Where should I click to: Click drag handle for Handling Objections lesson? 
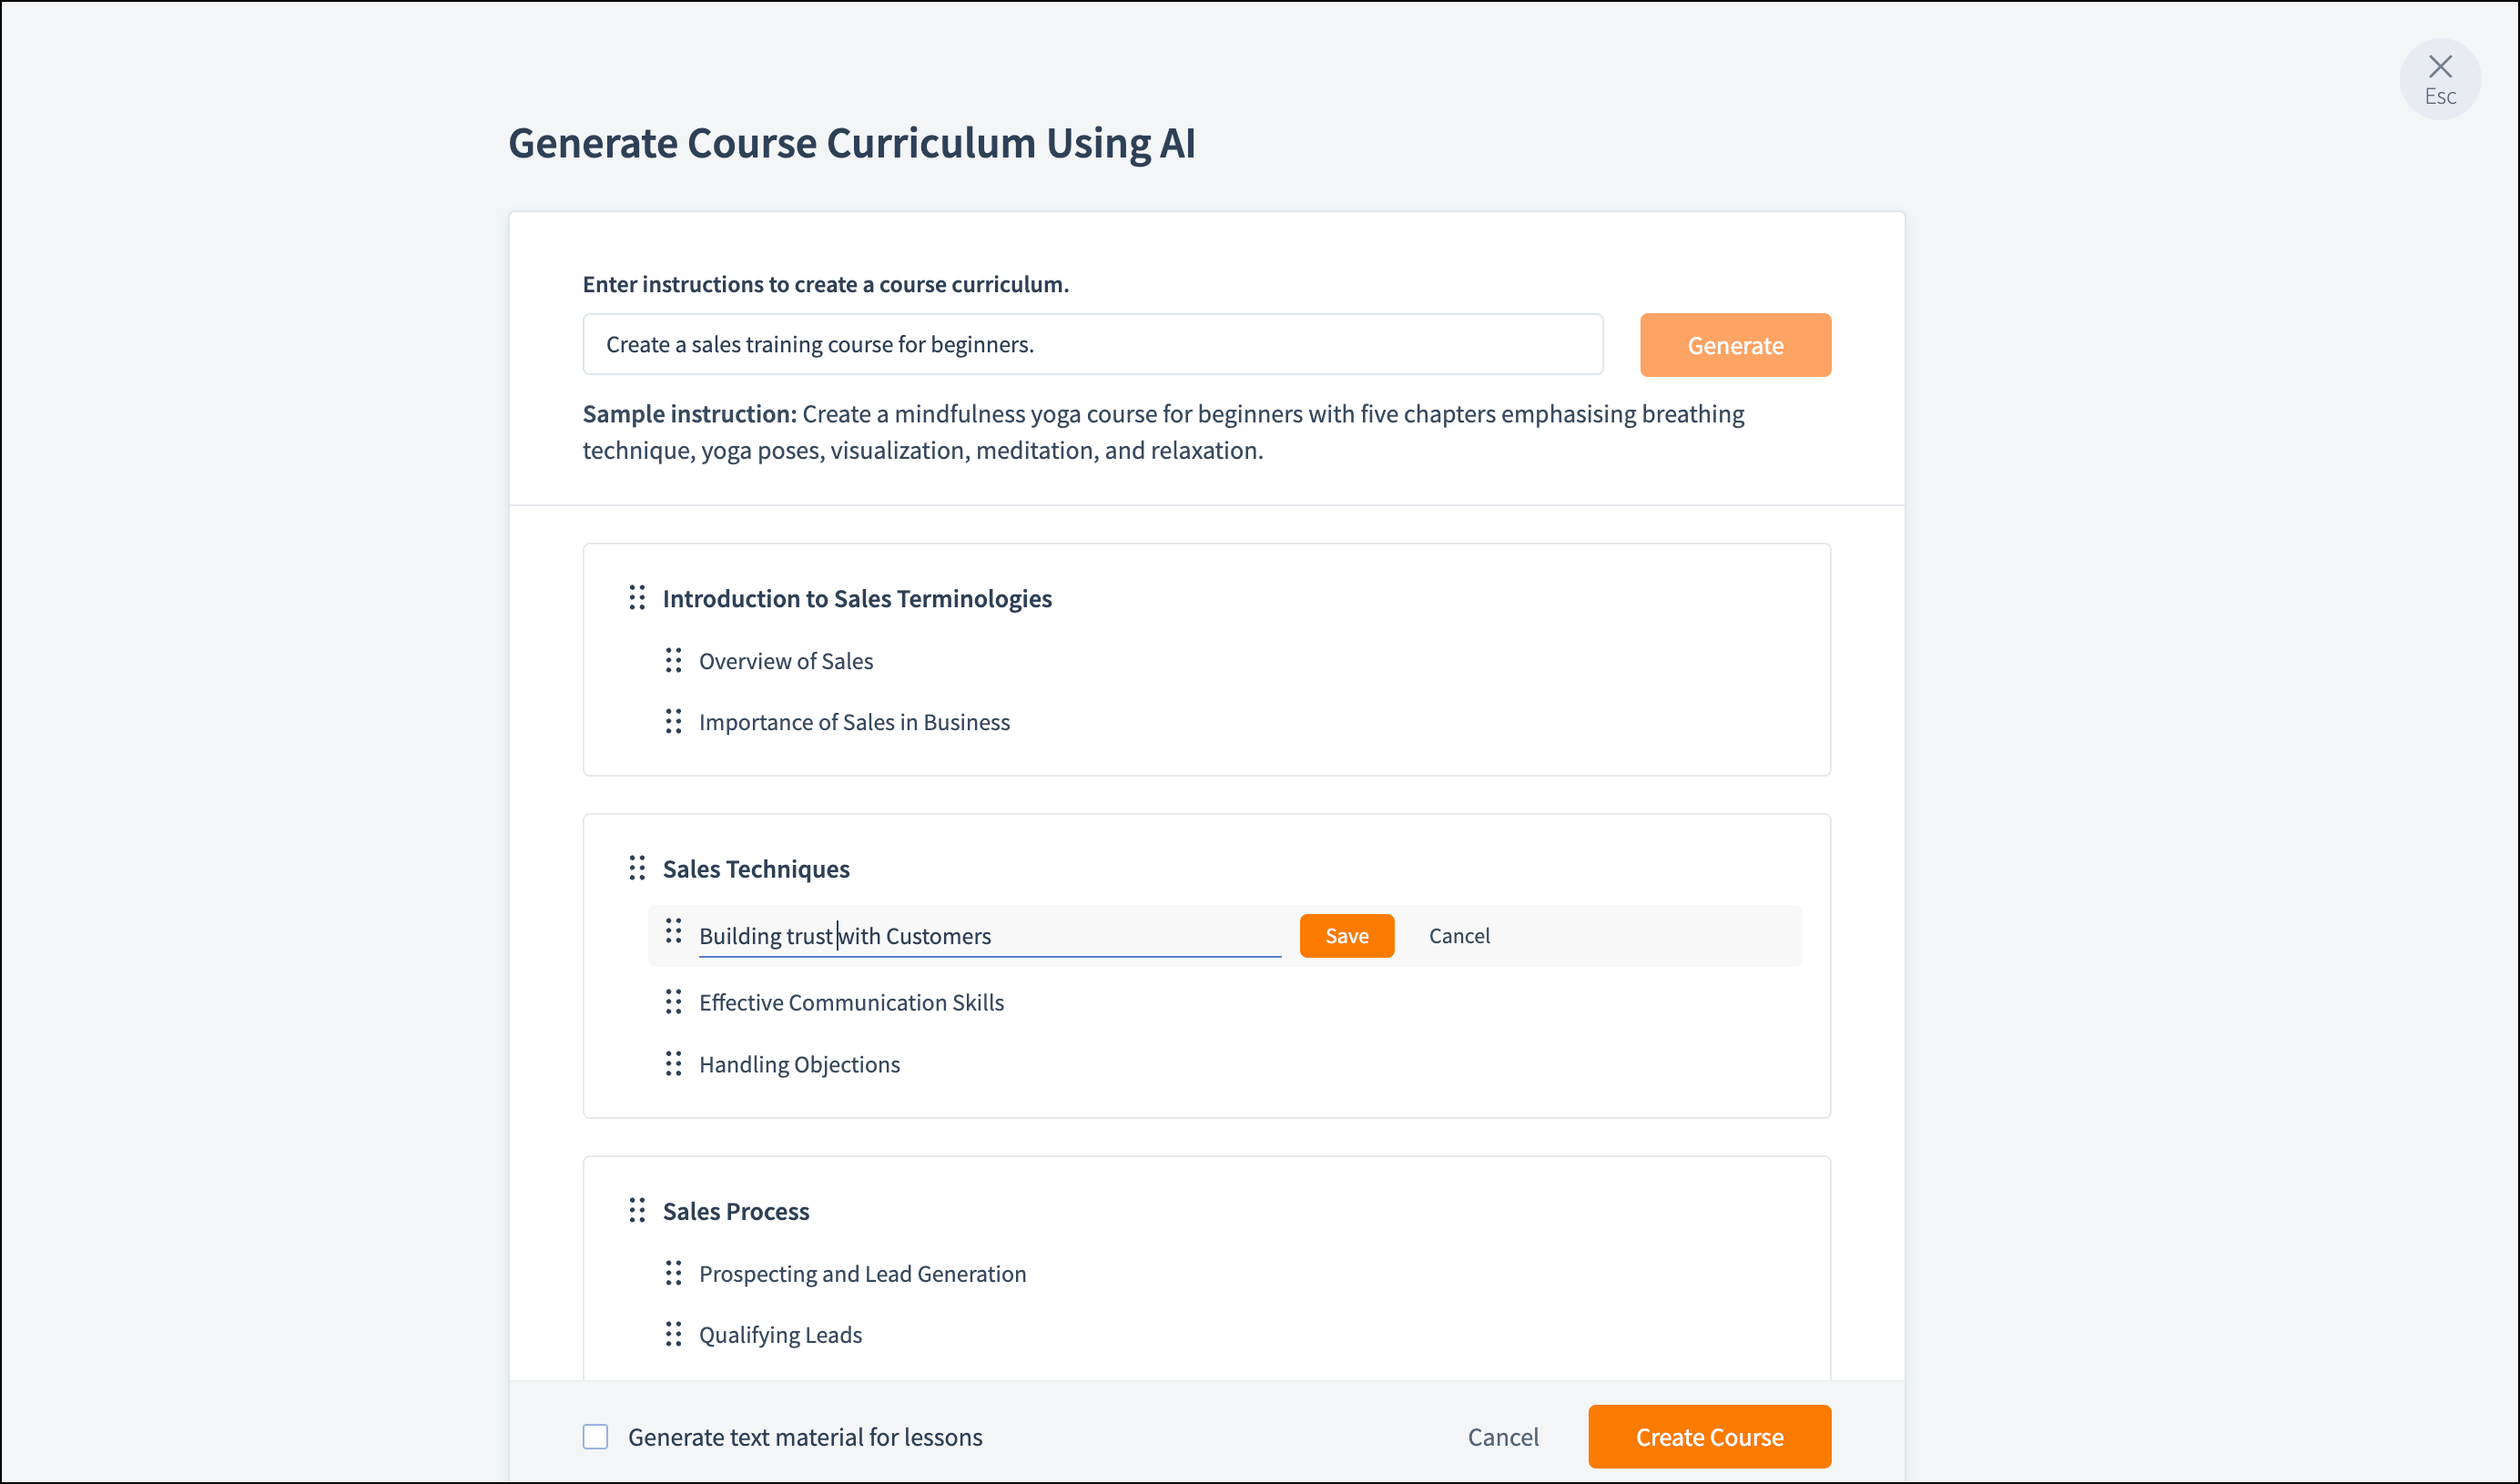tap(673, 1064)
